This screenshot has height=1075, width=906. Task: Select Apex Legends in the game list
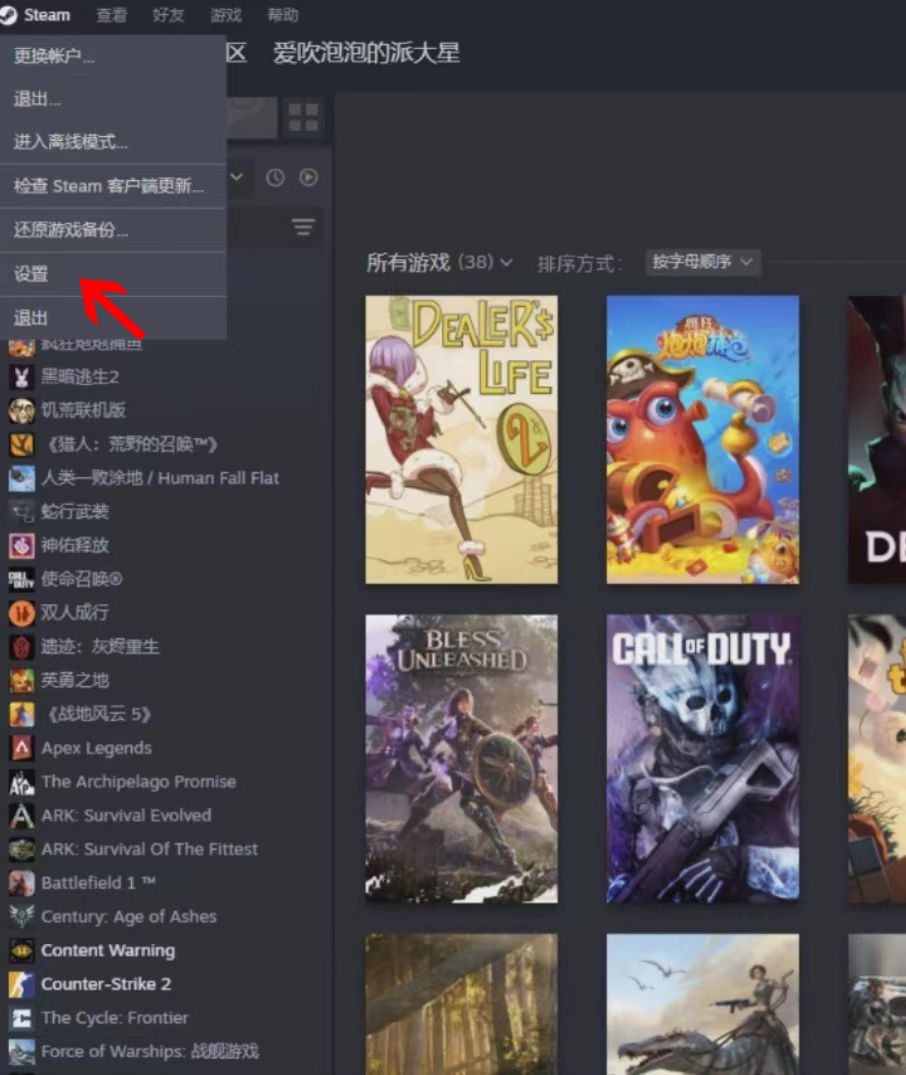(96, 748)
